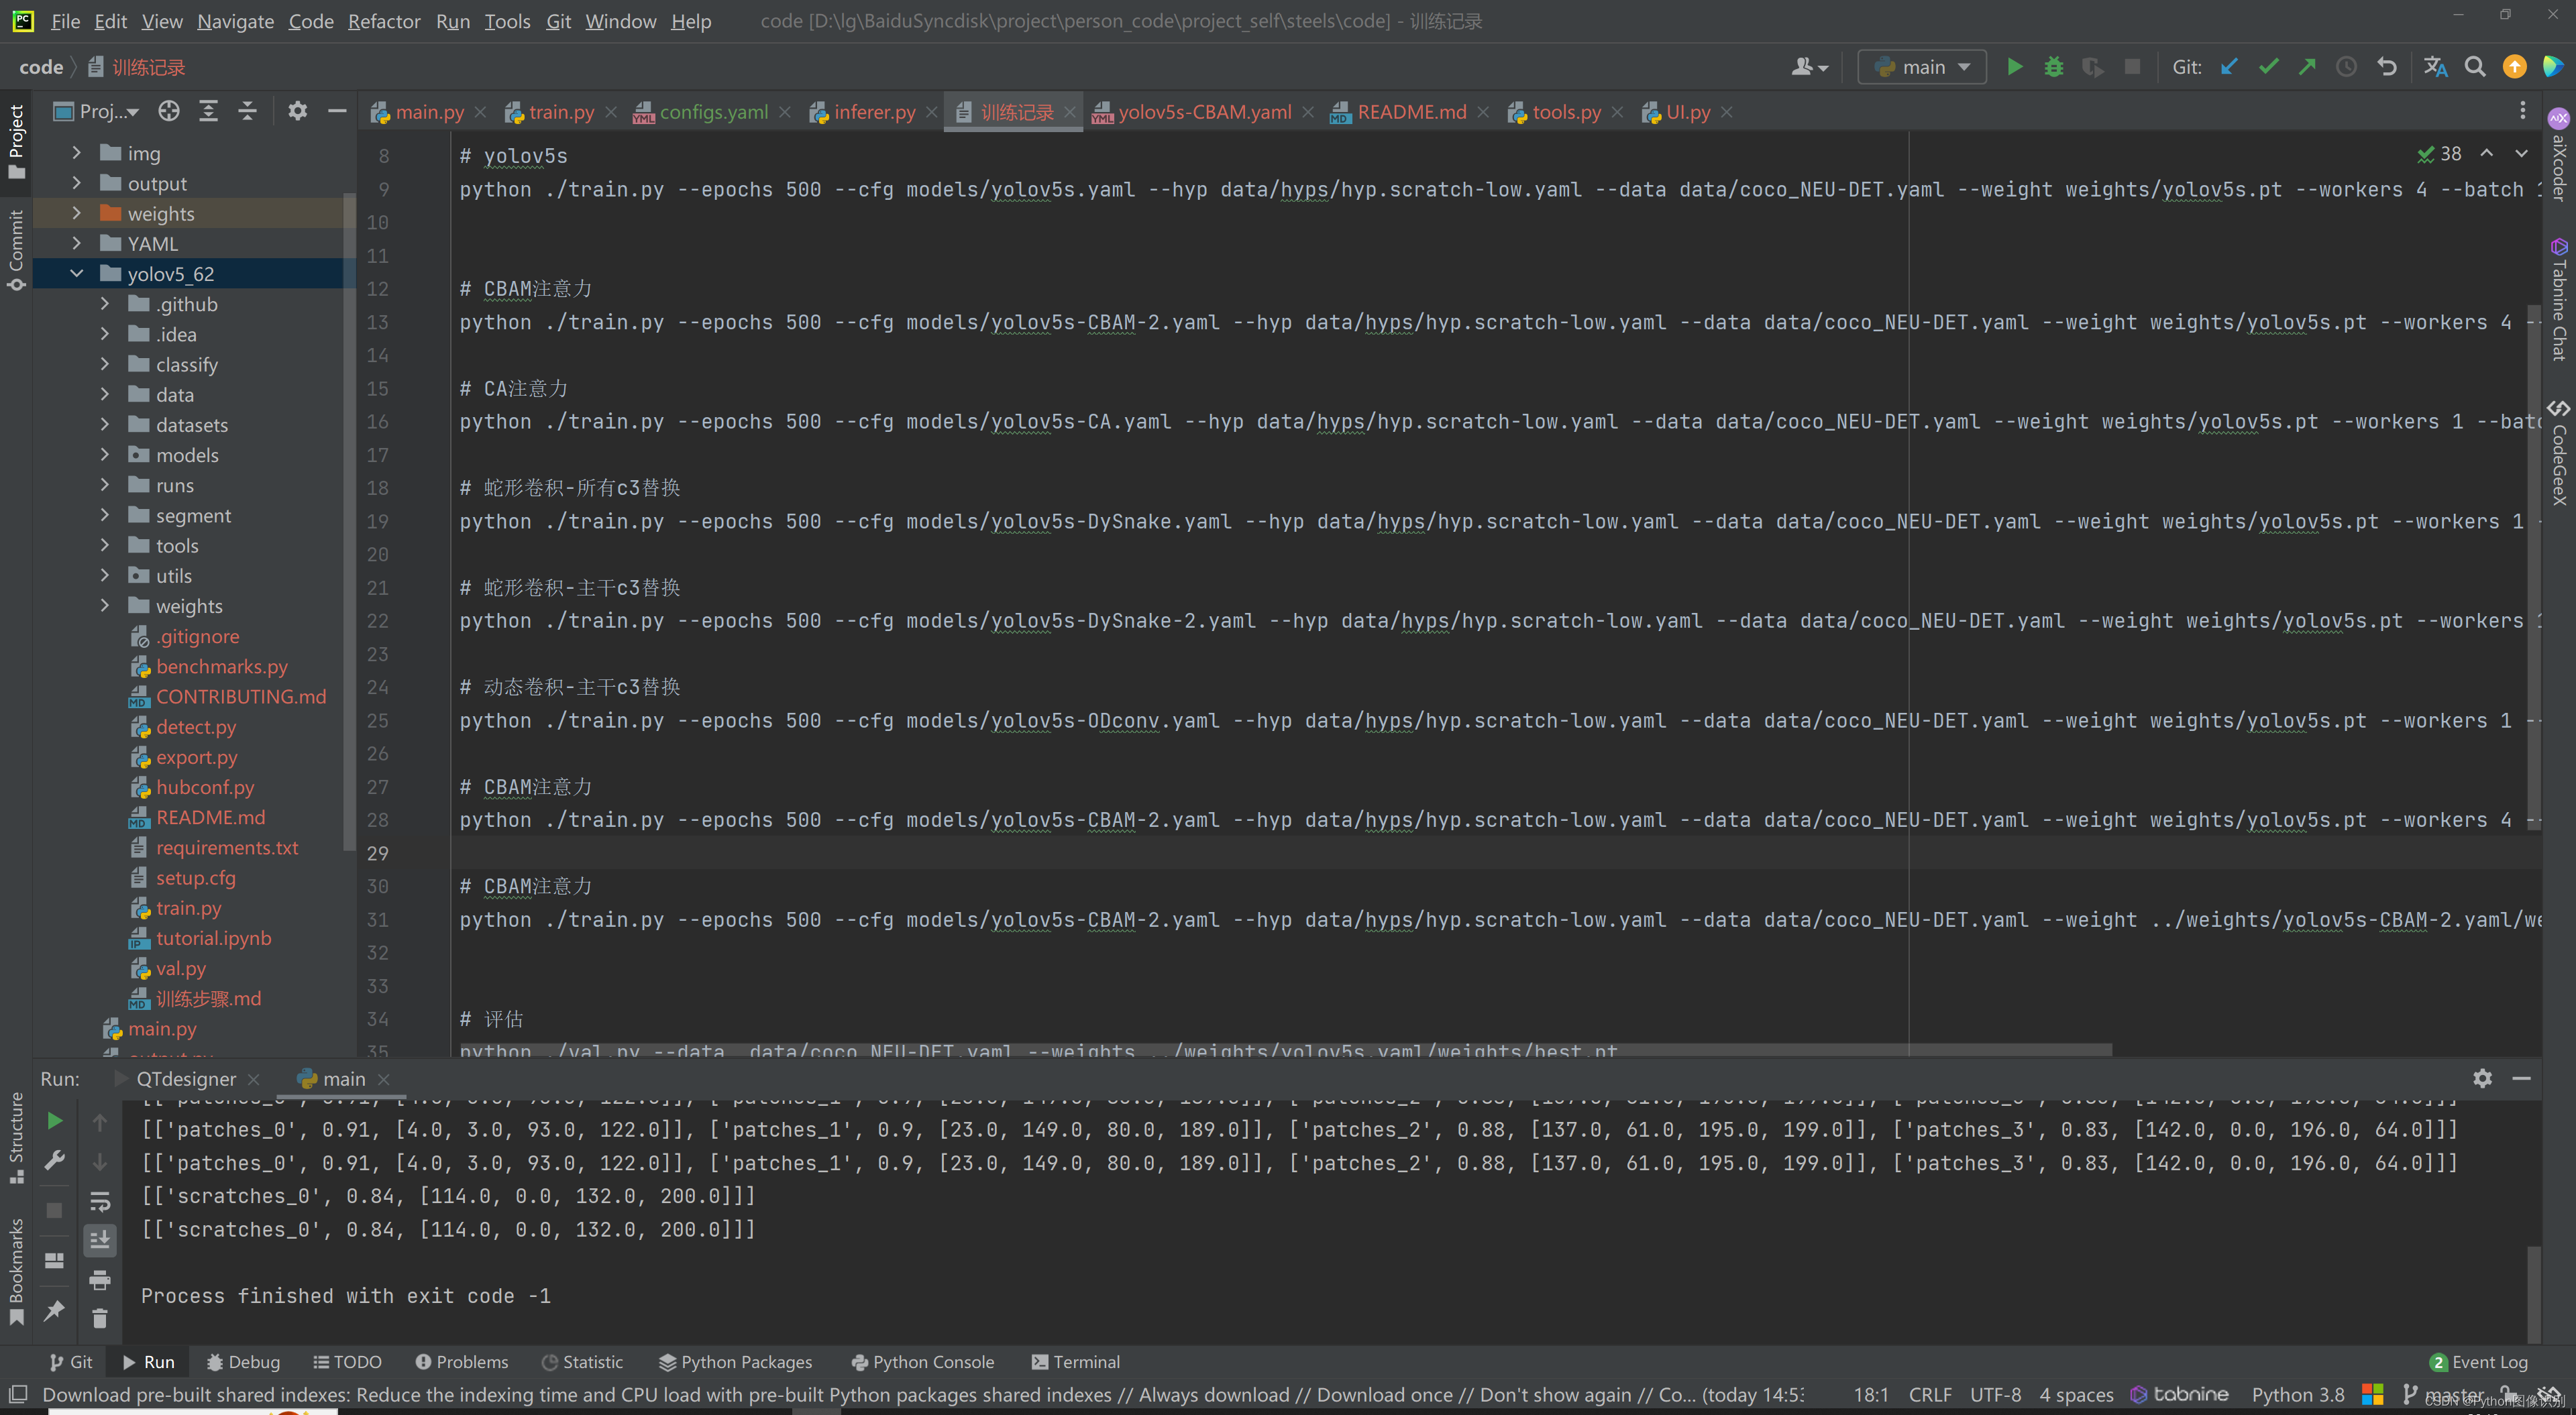The width and height of the screenshot is (2576, 1415).
Task: Start debugging with the bug icon
Action: coord(2054,67)
